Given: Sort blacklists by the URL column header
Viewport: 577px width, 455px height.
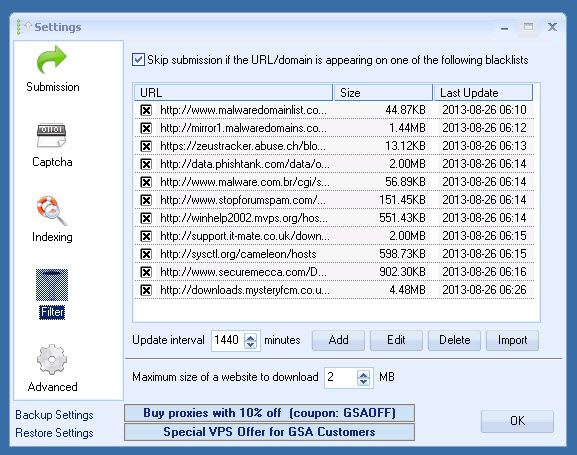Looking at the screenshot, I should (234, 93).
